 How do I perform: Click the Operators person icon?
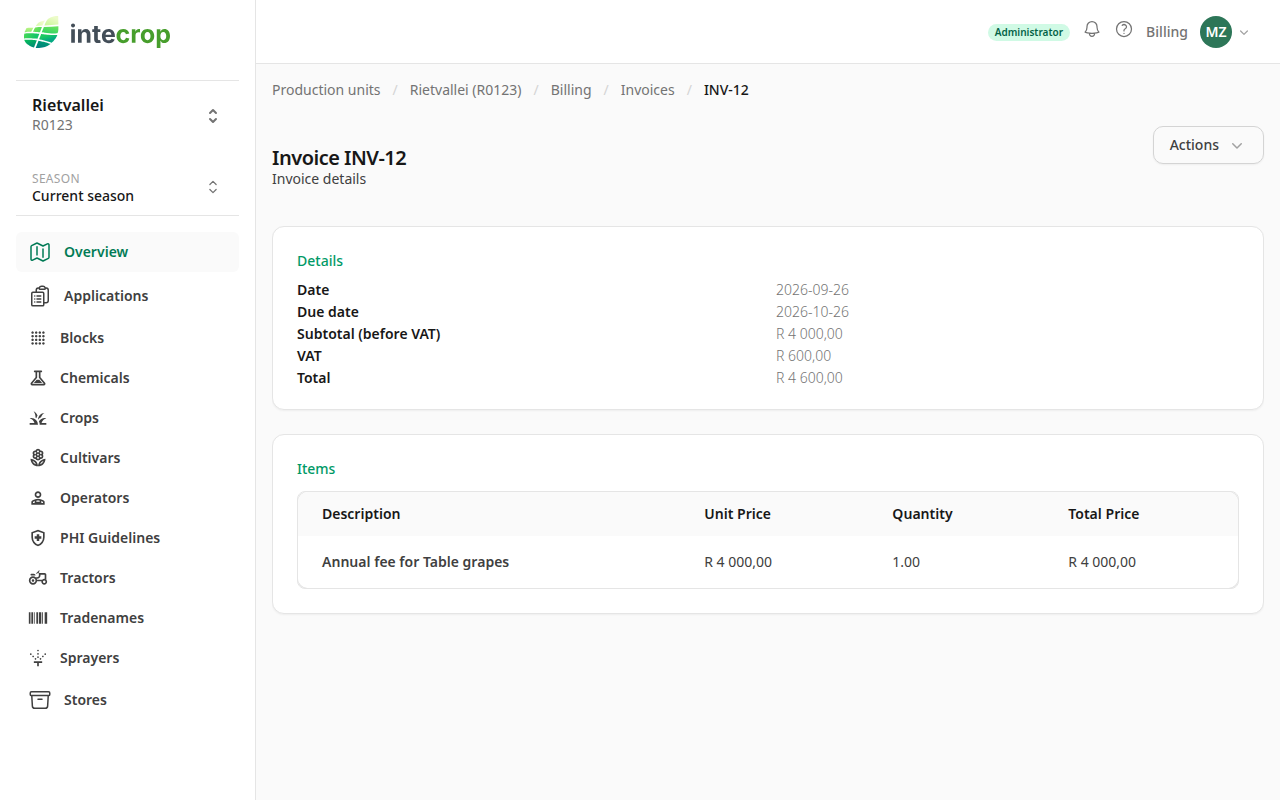(38, 498)
